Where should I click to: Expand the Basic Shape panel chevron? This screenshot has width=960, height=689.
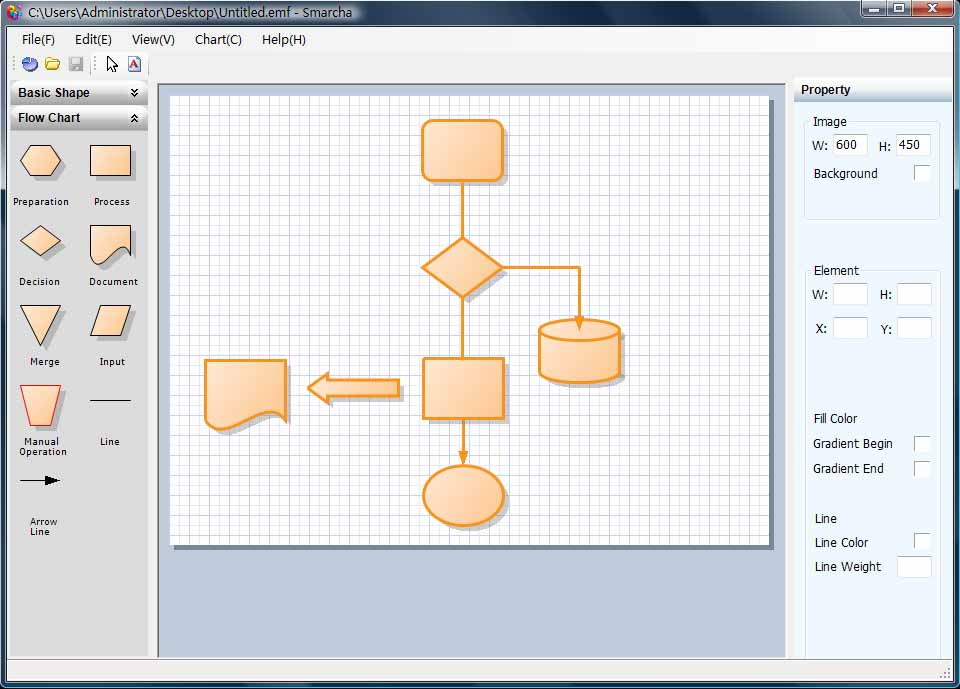[x=134, y=92]
